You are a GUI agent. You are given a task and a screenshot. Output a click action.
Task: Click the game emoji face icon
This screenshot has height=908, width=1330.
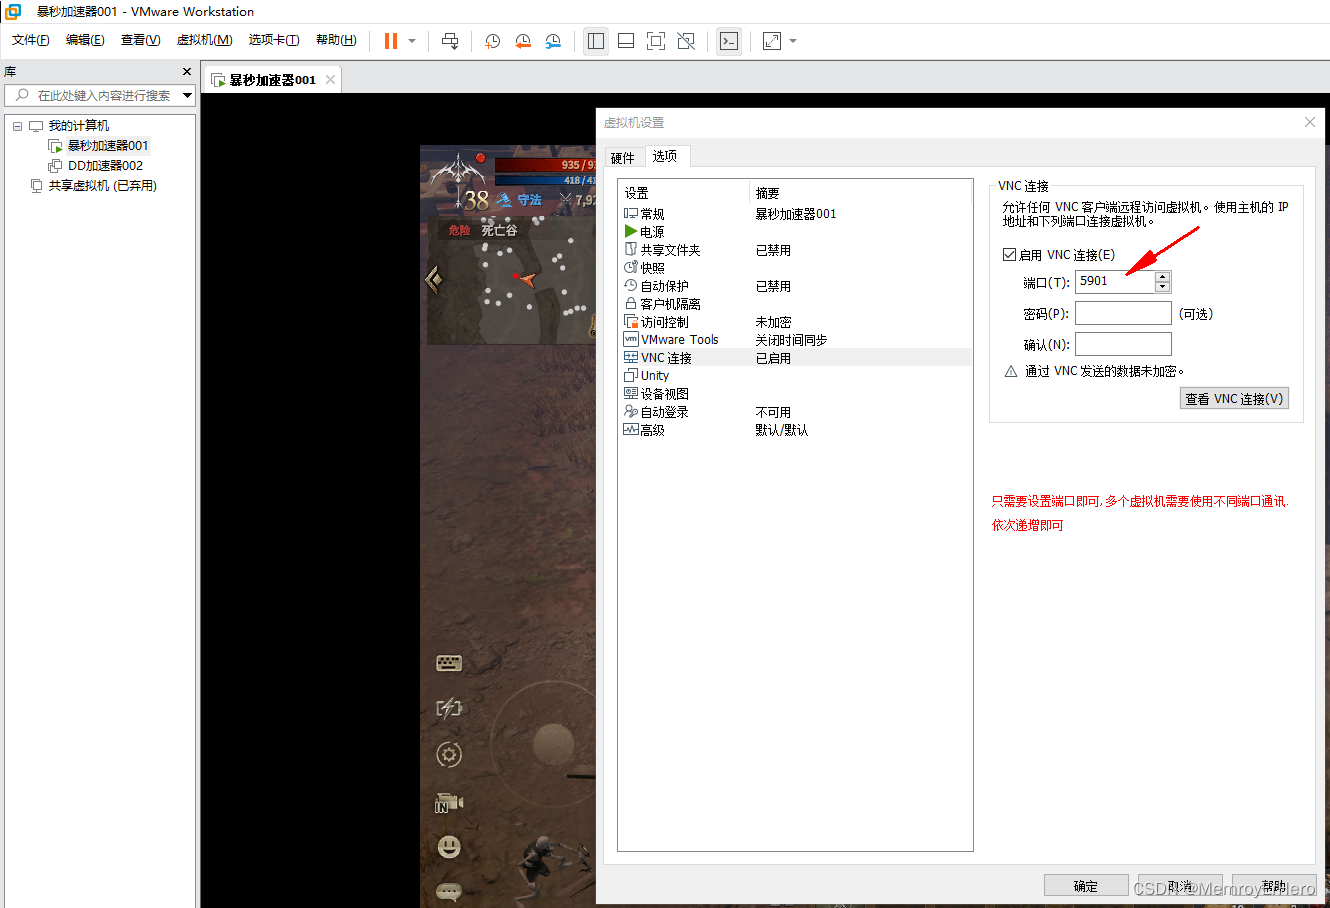[449, 847]
